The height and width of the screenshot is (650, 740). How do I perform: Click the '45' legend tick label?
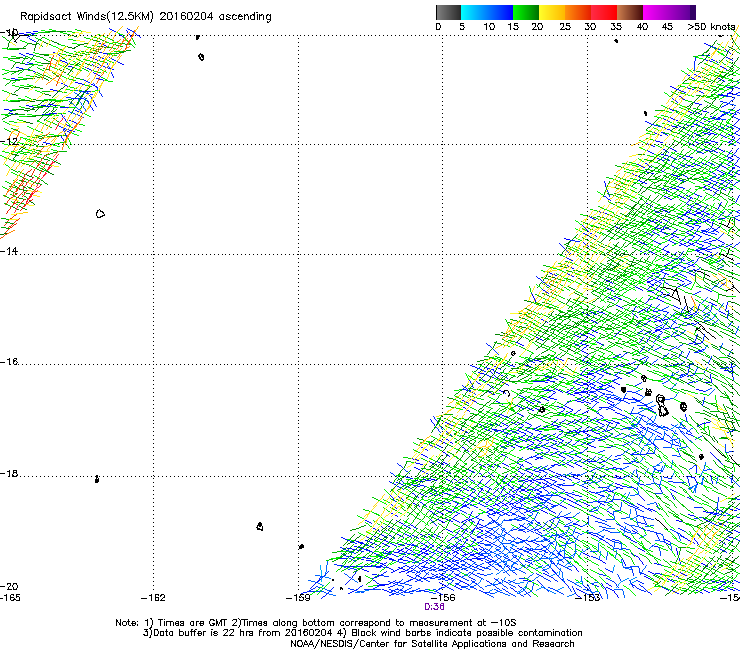coord(667,27)
